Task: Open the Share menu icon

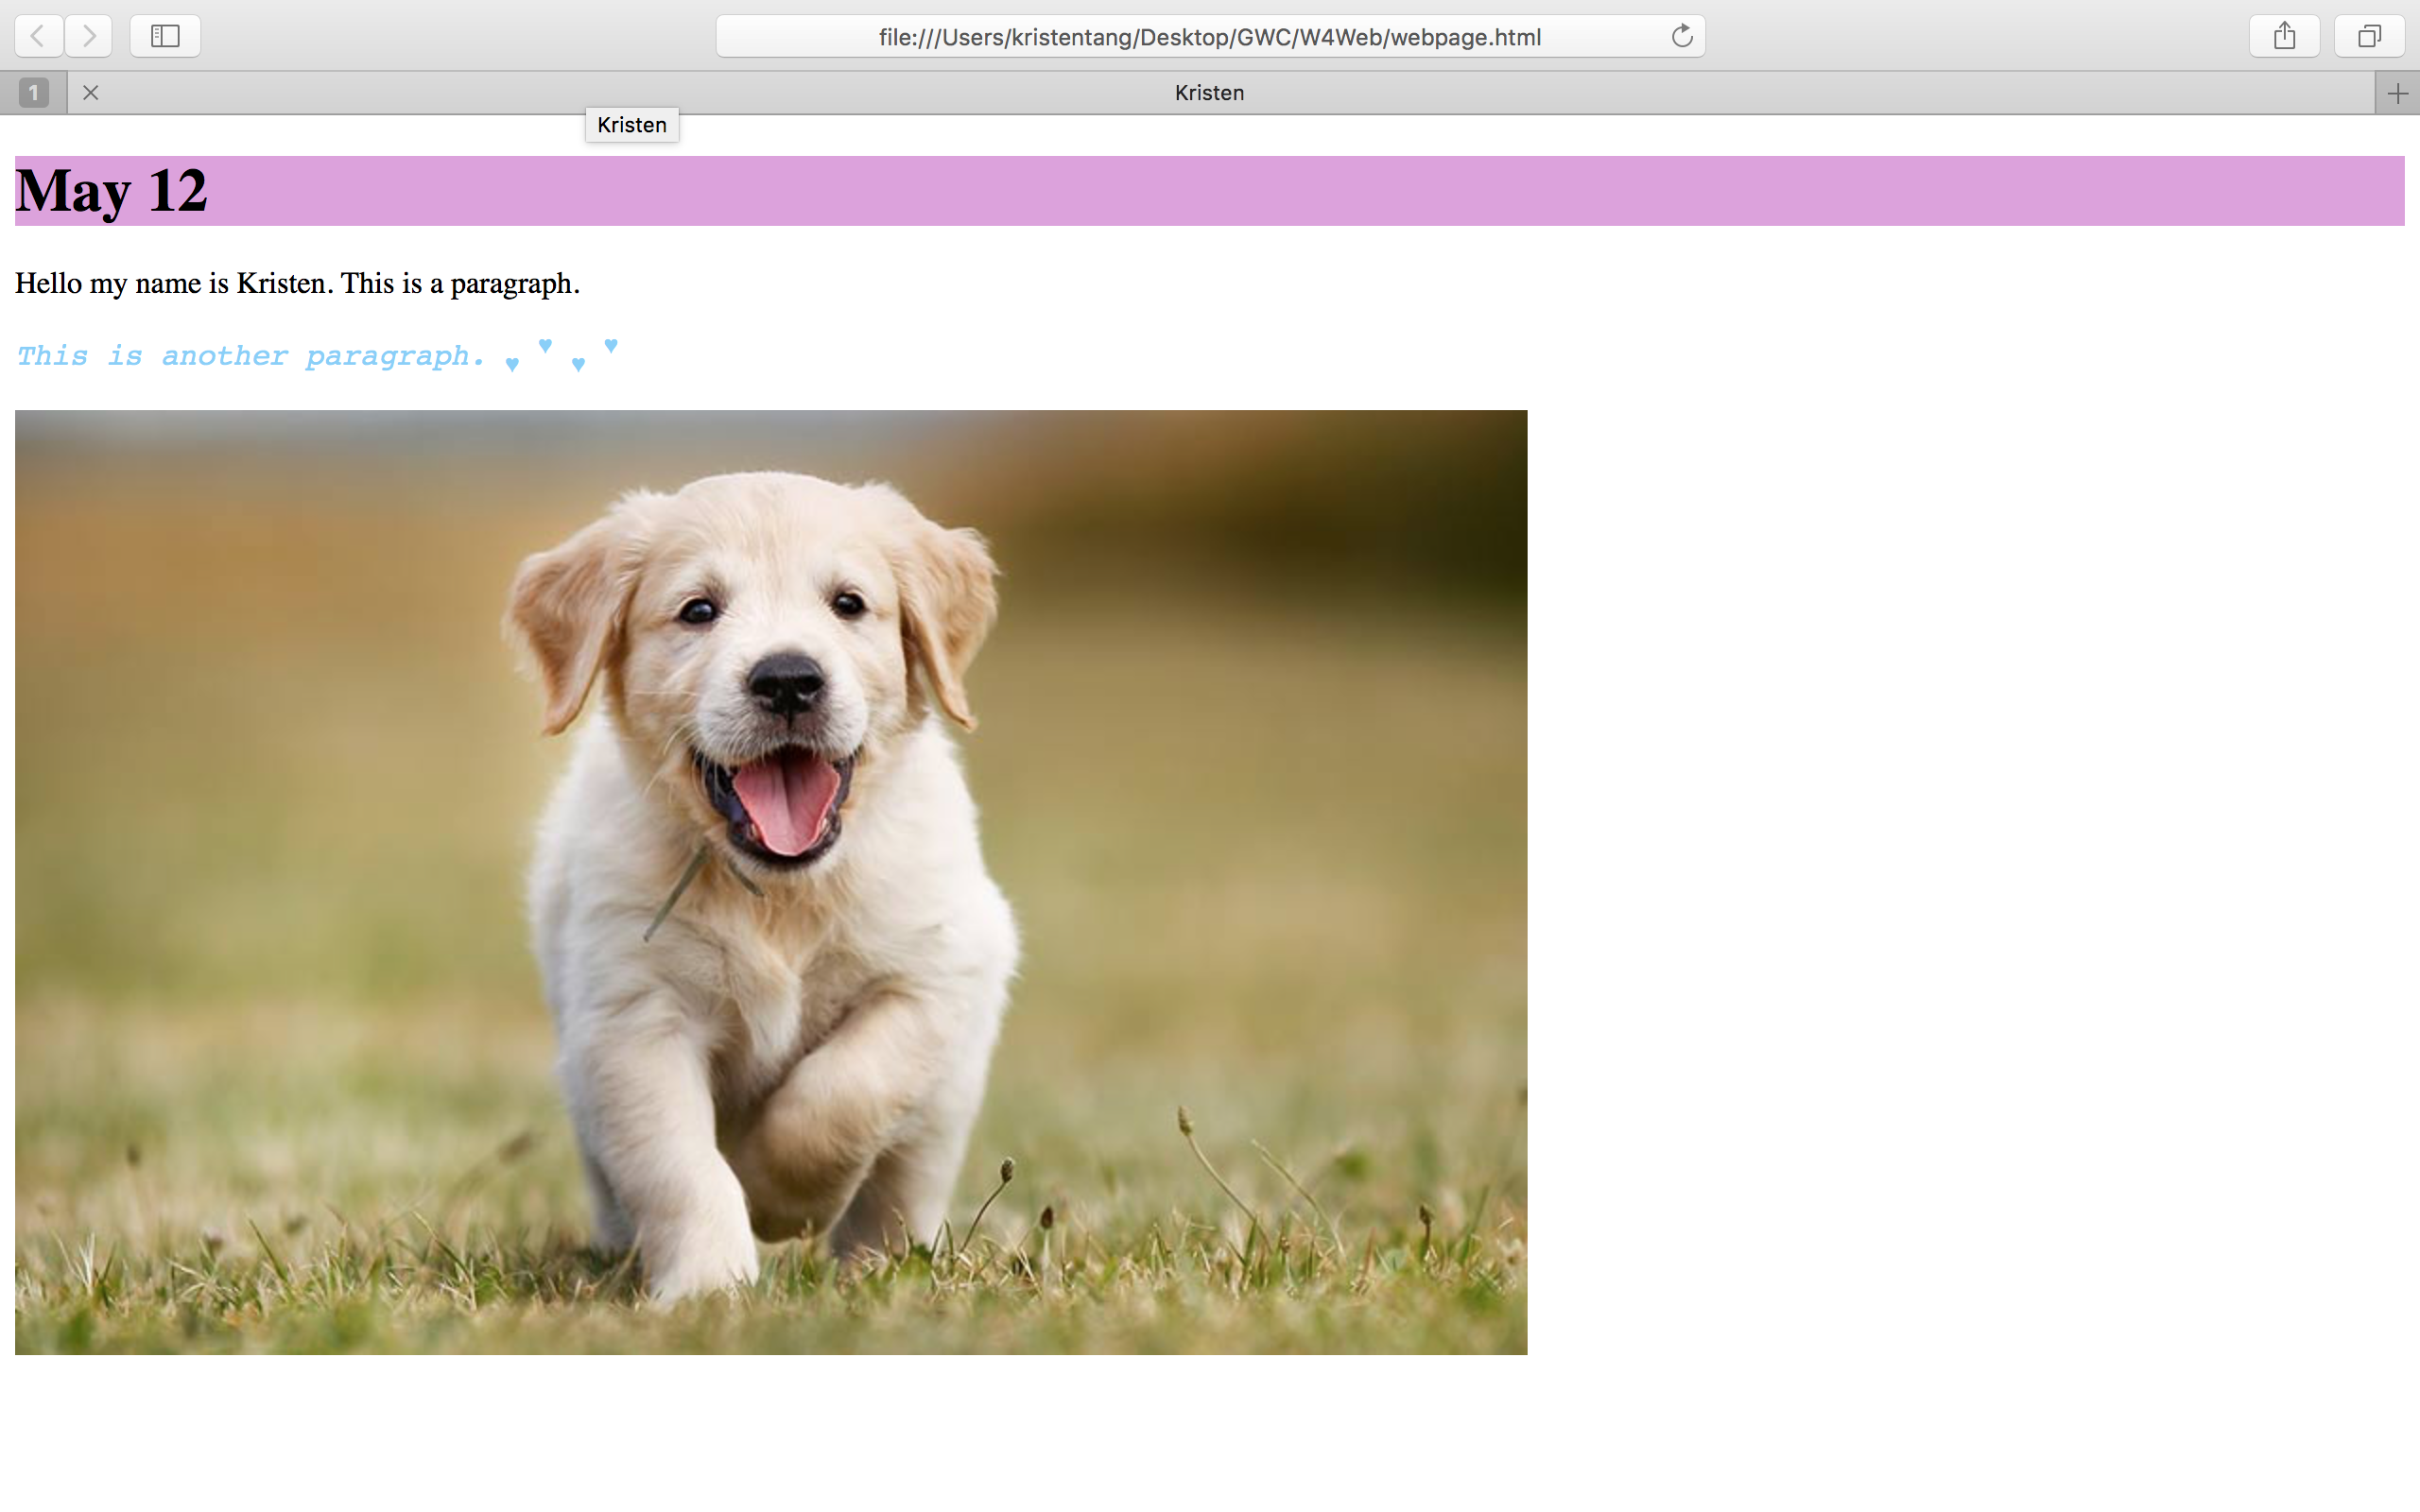Action: tap(2284, 36)
